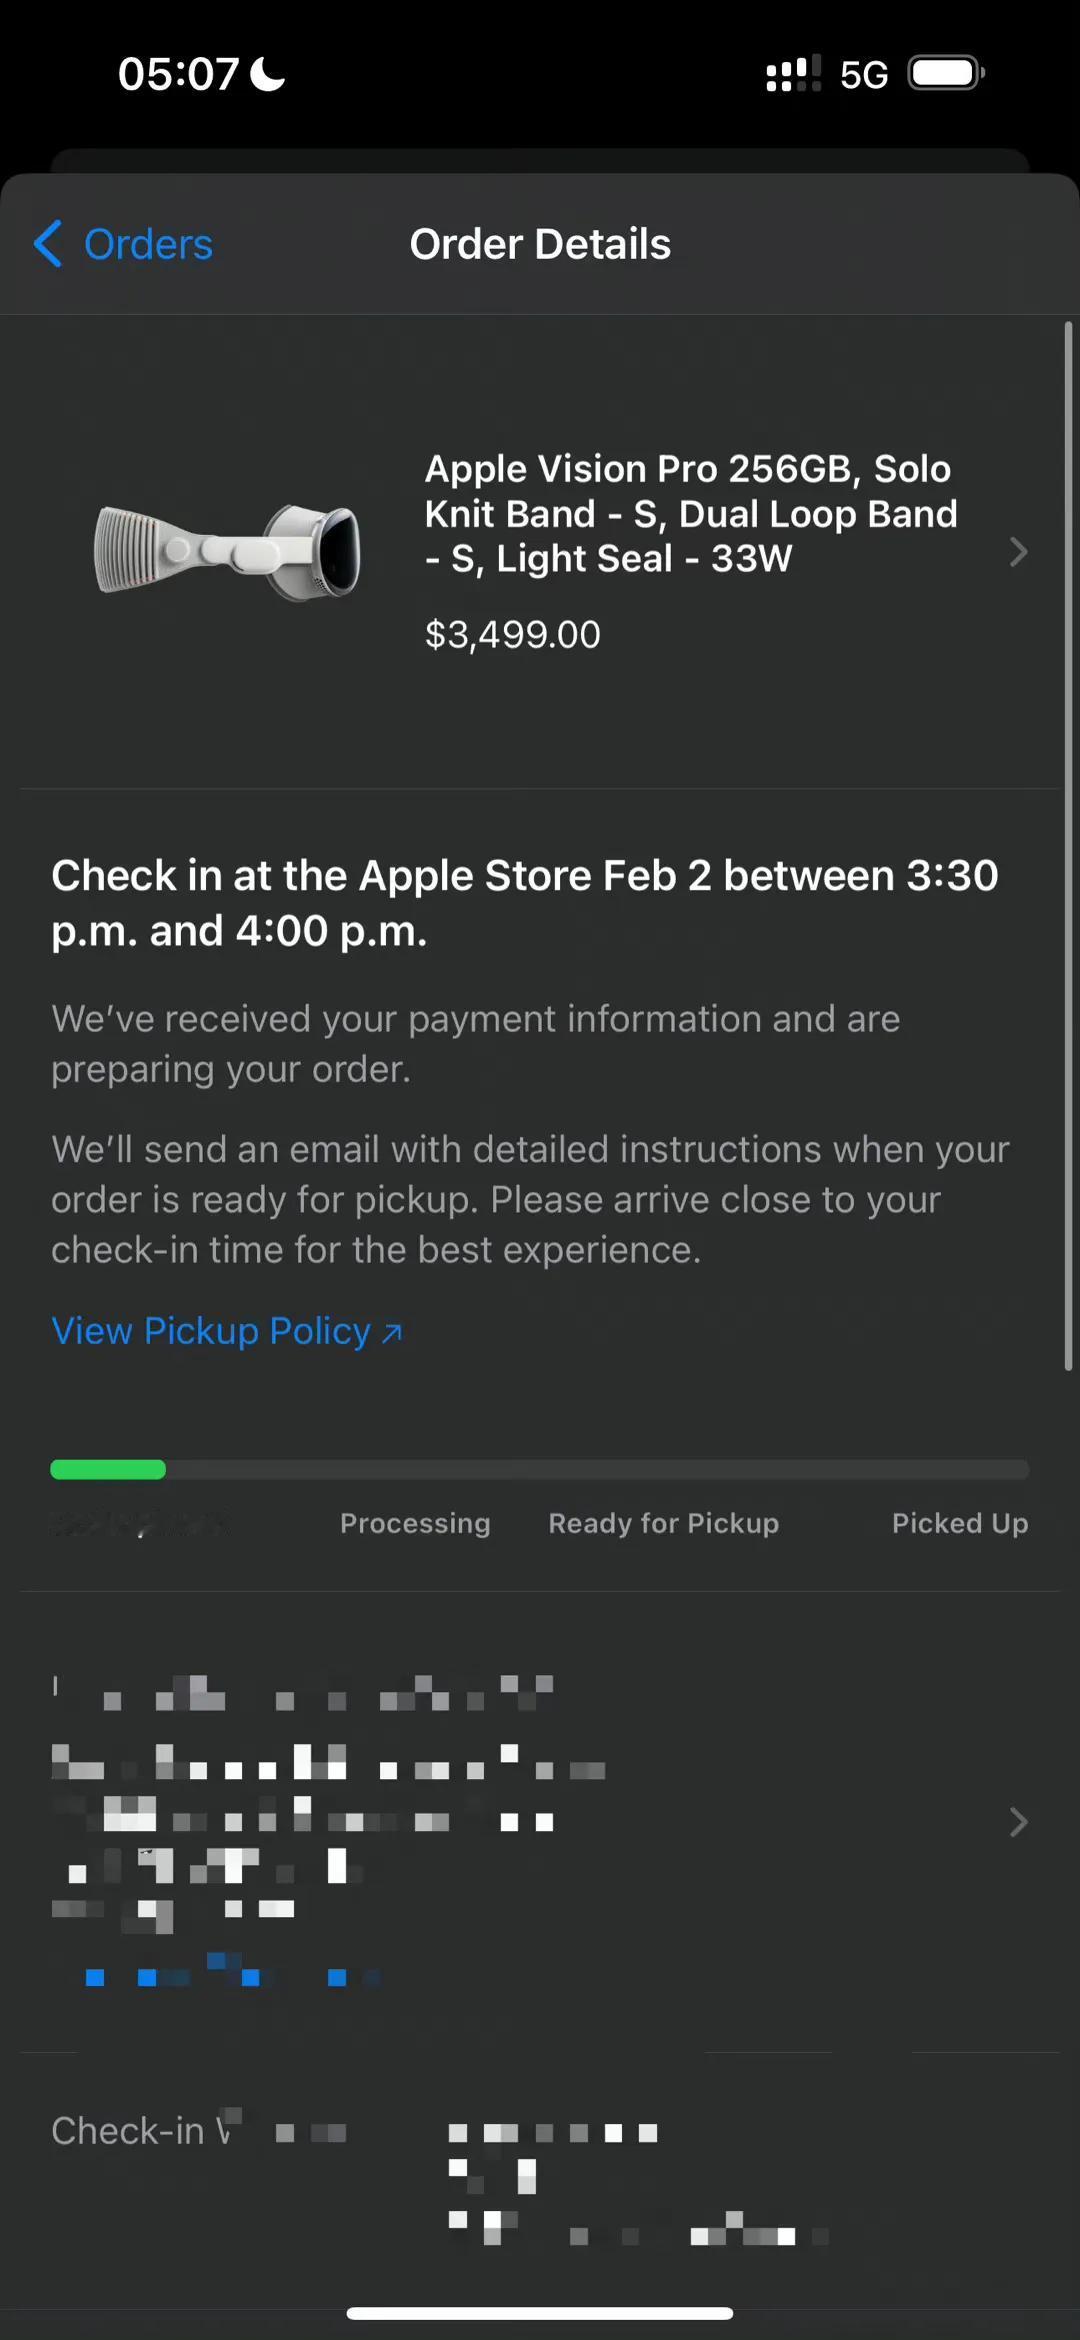Viewport: 1080px width, 2340px height.
Task: Expand the pixelated pickup details chevron
Action: [x=1018, y=1822]
